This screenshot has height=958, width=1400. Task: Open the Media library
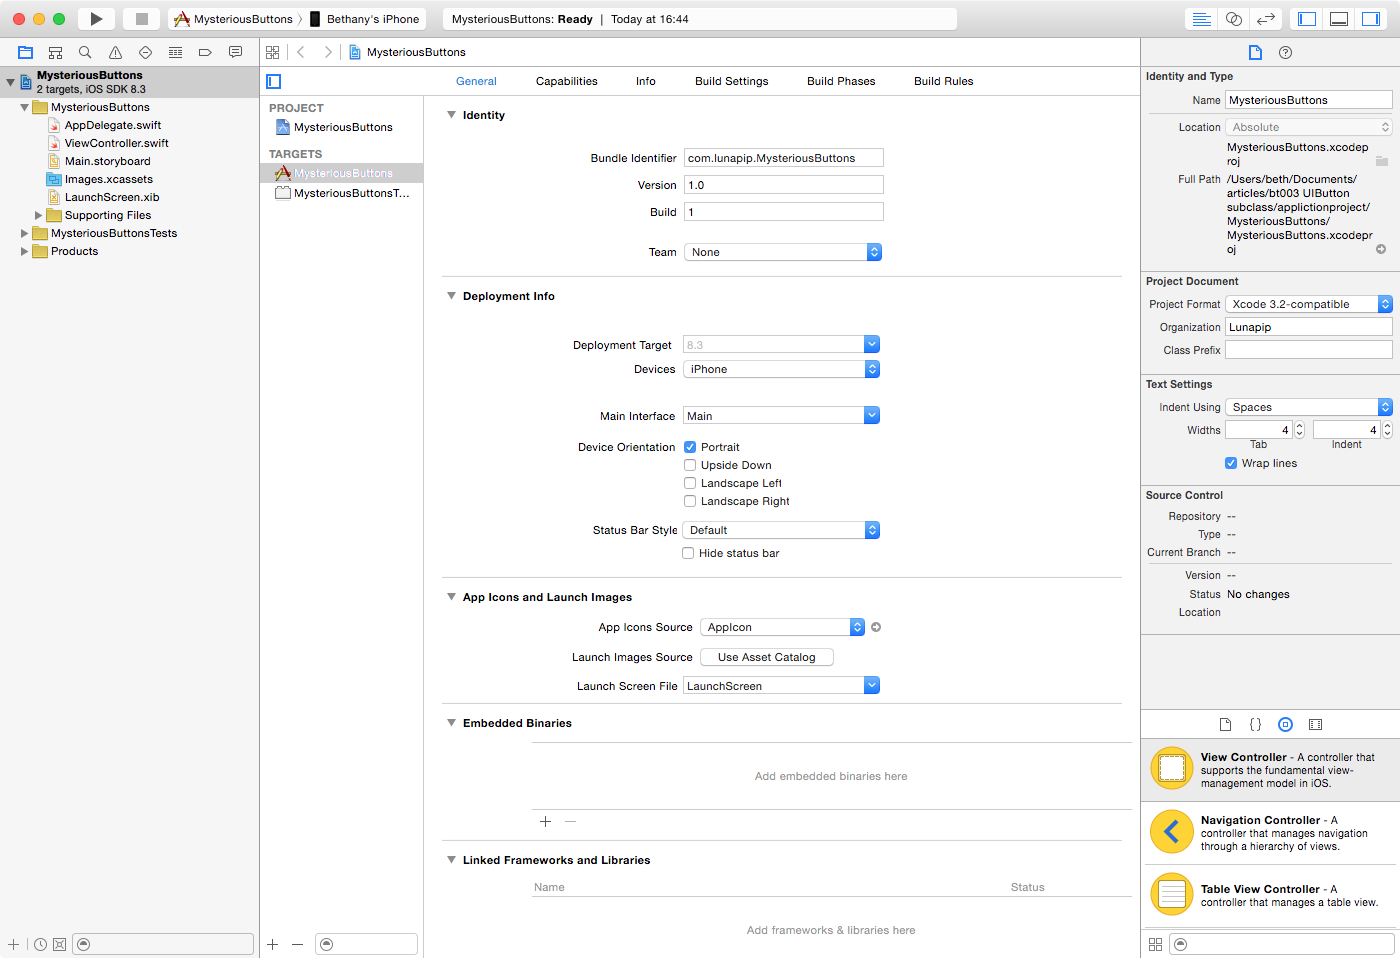click(1316, 724)
